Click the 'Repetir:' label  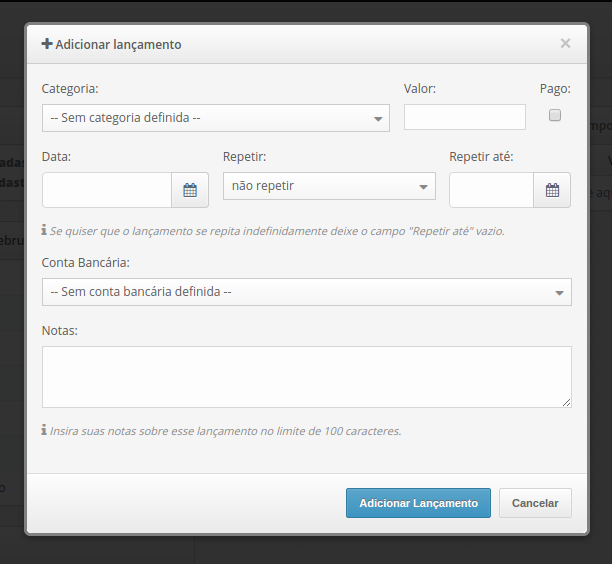click(244, 157)
